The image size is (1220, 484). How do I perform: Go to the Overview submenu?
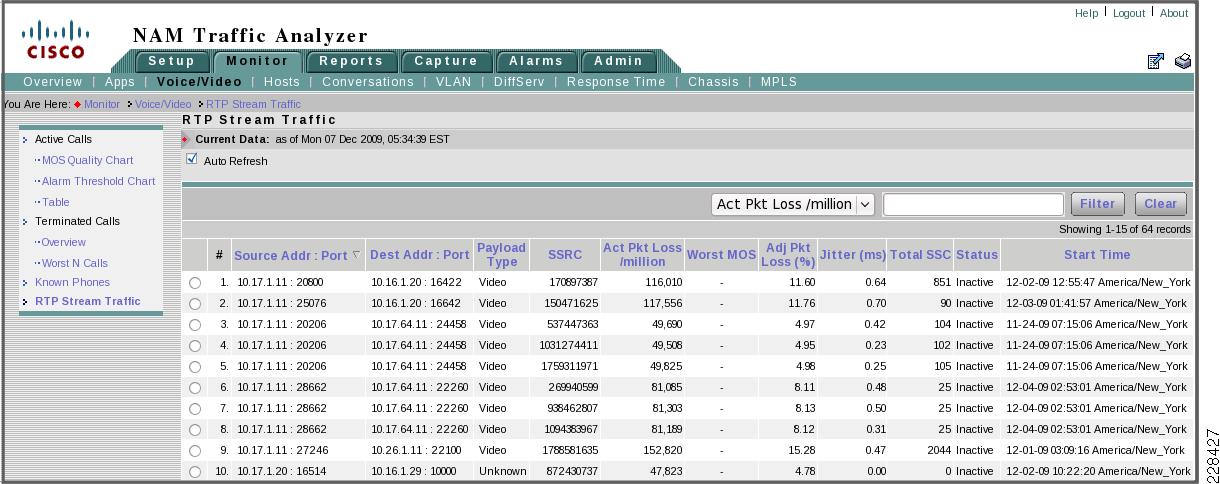pos(53,82)
